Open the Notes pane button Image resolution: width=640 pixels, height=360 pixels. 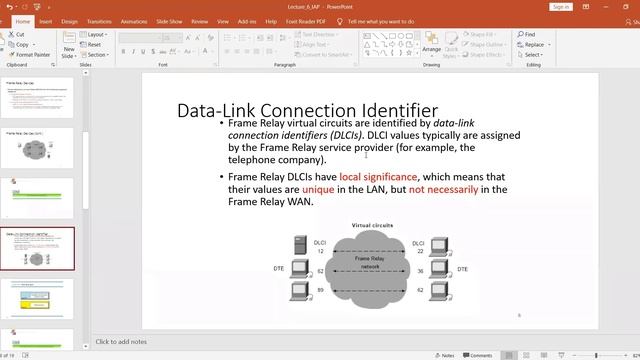[444, 356]
